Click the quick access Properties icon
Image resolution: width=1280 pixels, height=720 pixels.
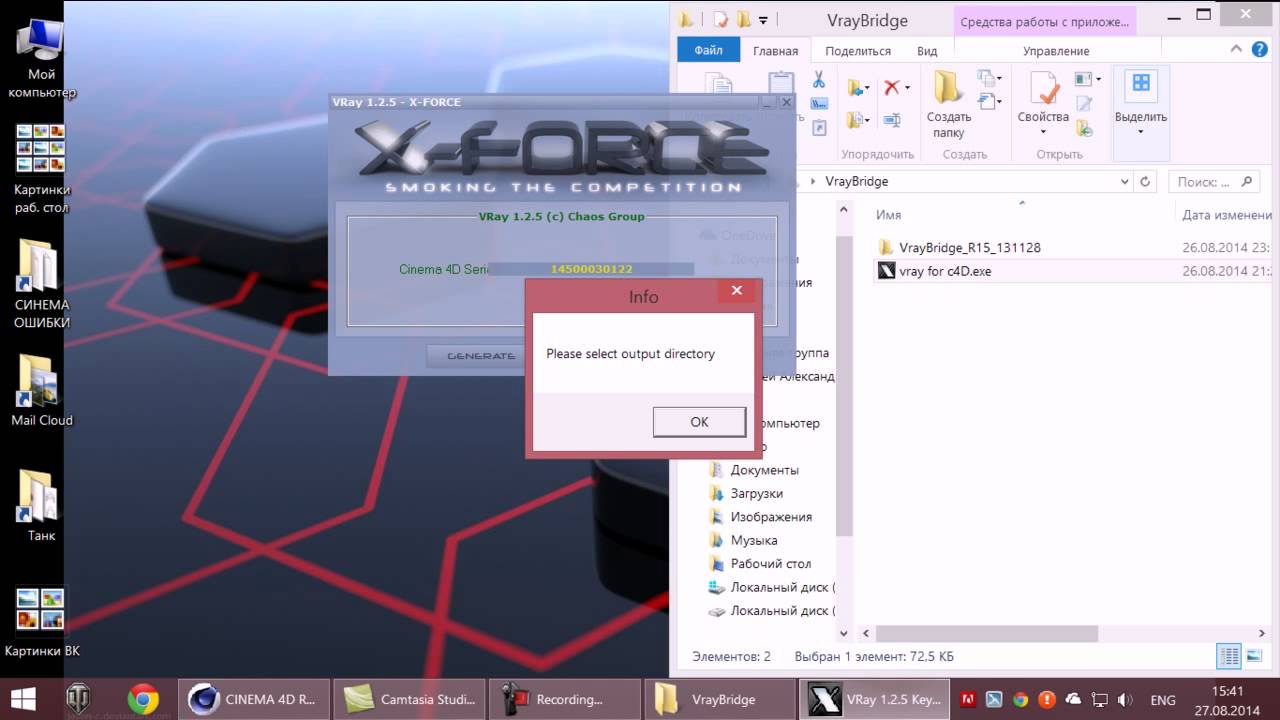[718, 19]
